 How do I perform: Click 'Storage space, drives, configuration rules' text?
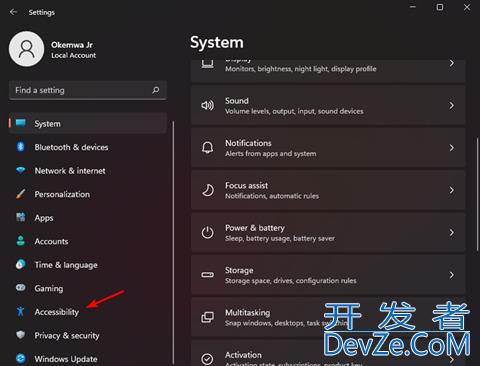[290, 281]
